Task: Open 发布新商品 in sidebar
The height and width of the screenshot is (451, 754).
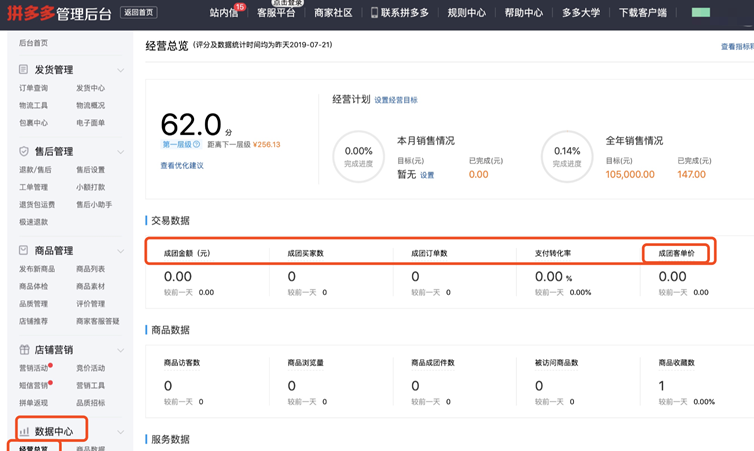Action: point(37,269)
